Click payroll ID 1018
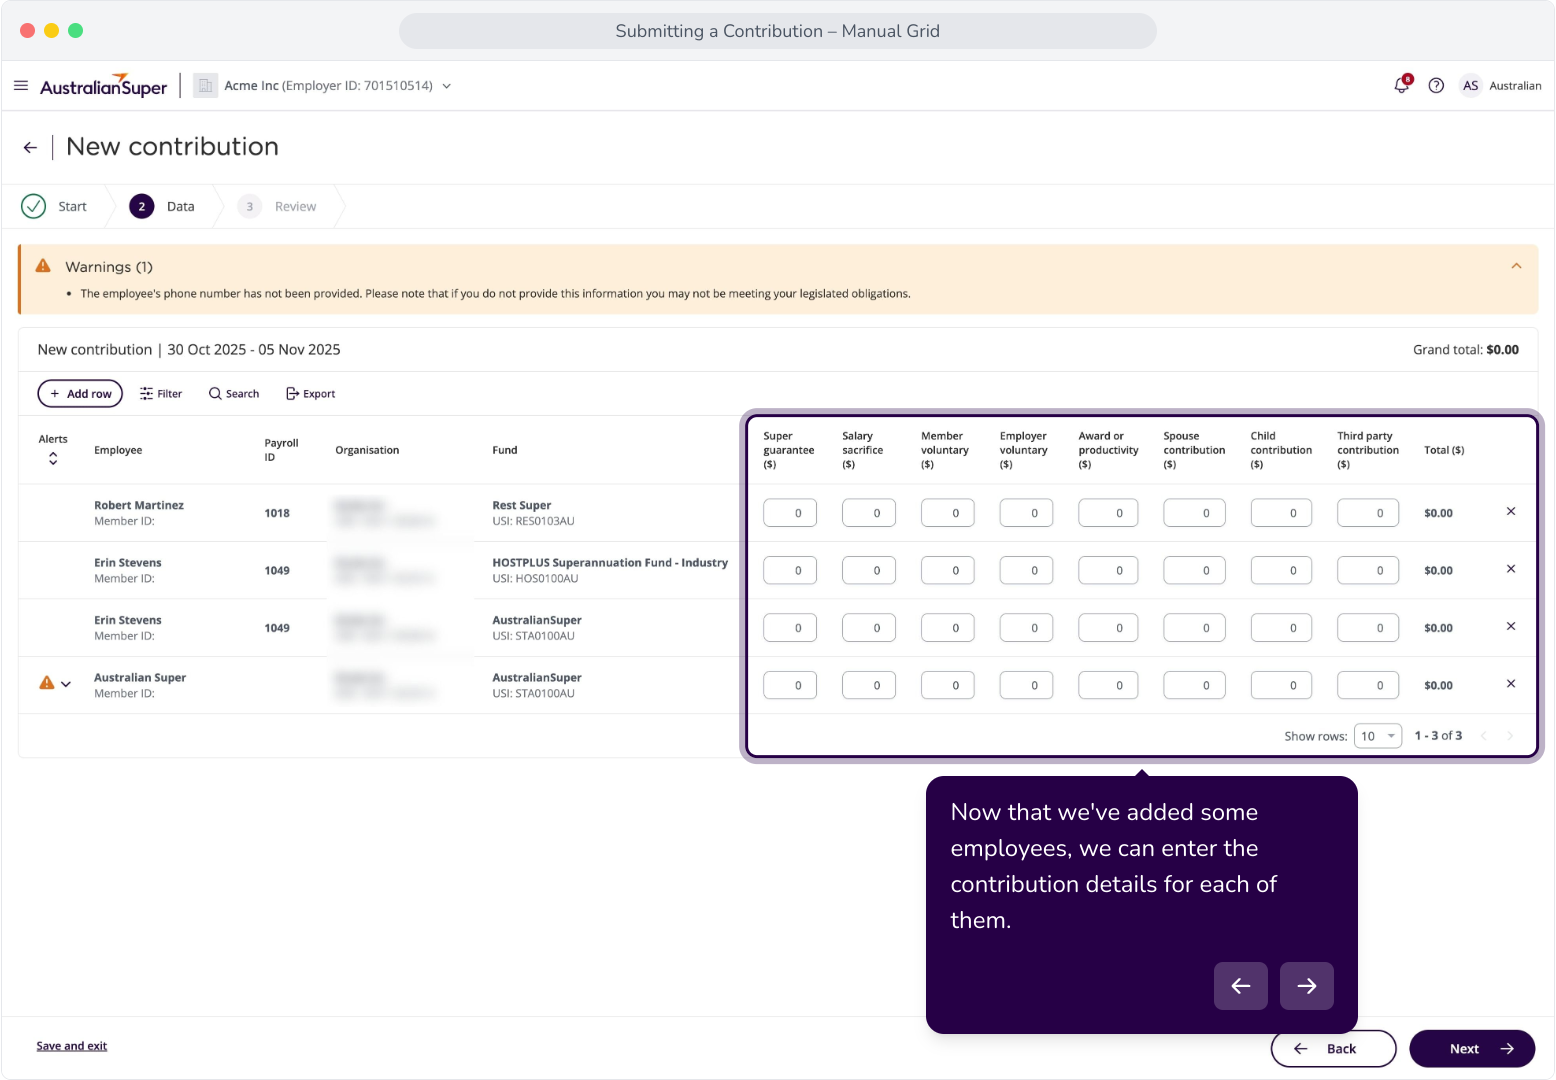 [277, 513]
